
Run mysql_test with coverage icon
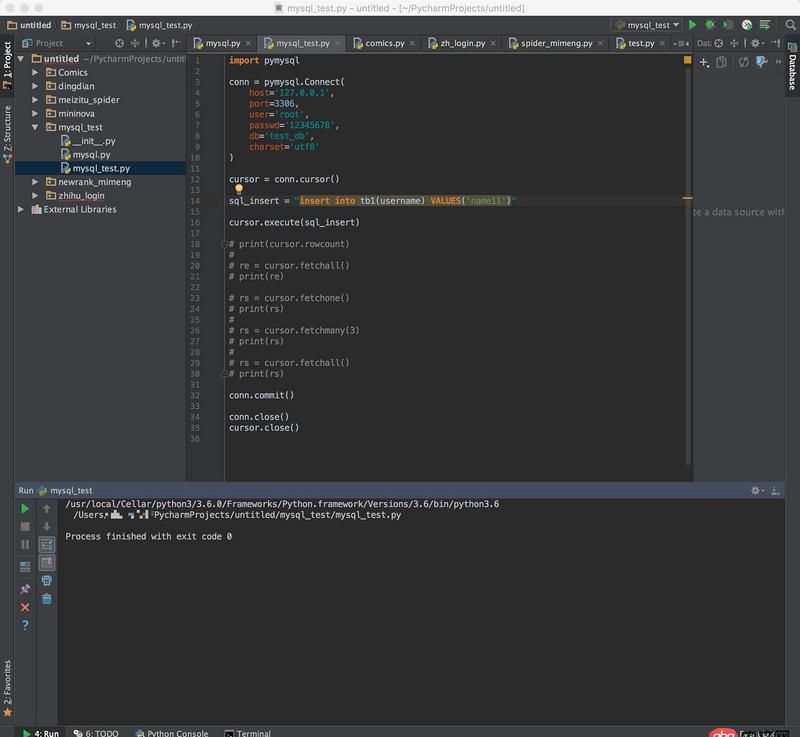(726, 24)
